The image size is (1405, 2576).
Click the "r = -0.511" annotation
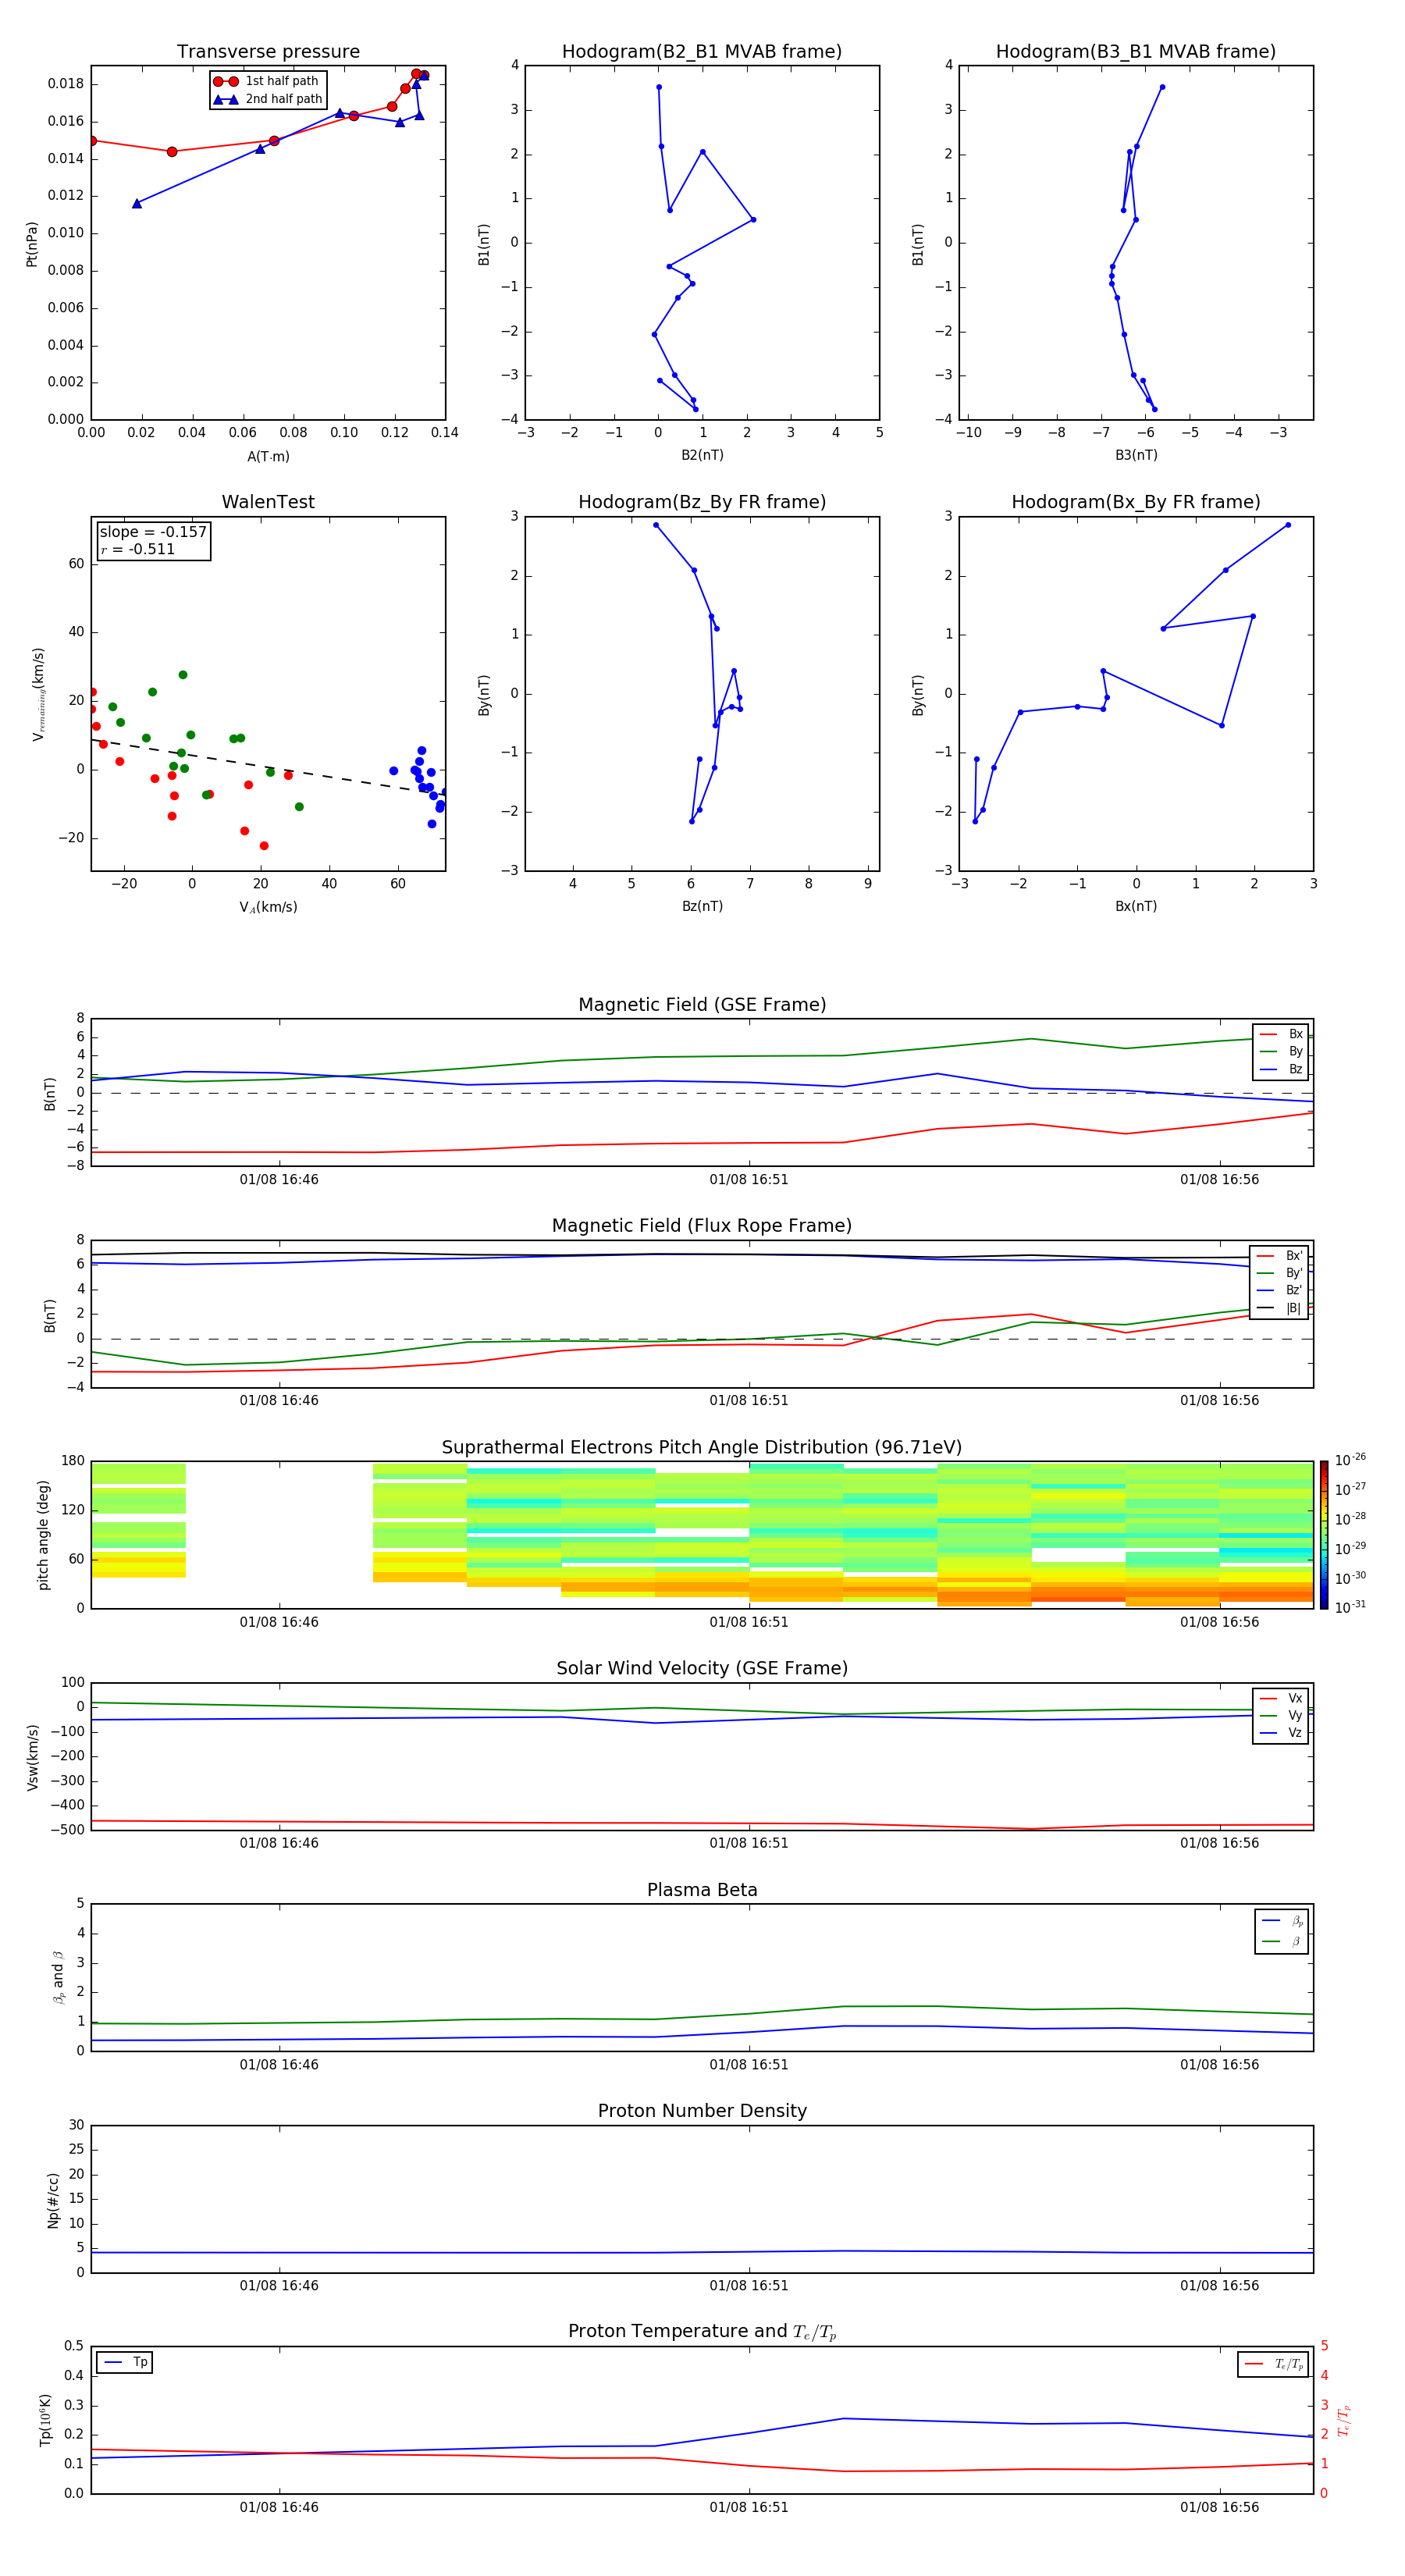pos(138,549)
